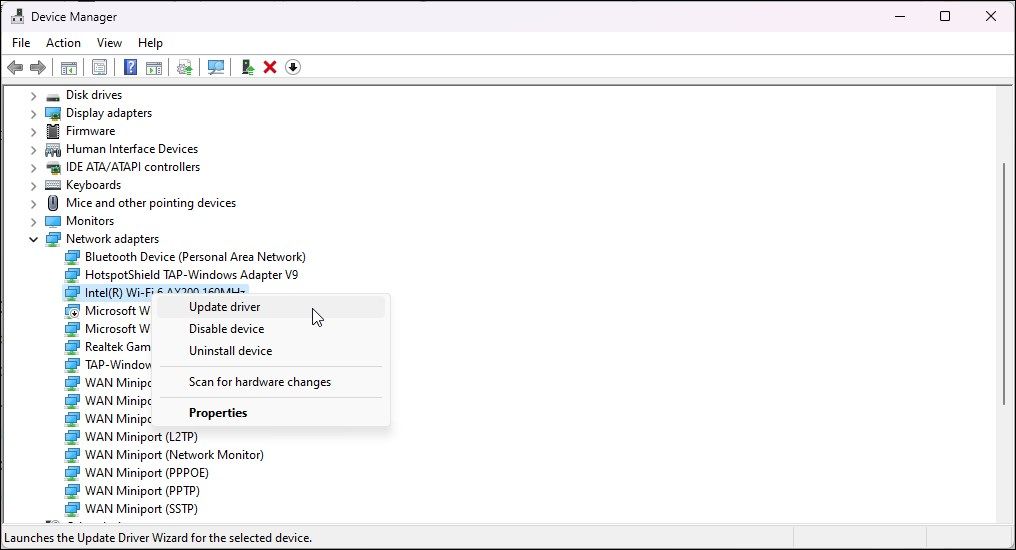Open the Action menu
The height and width of the screenshot is (550, 1016).
64,43
